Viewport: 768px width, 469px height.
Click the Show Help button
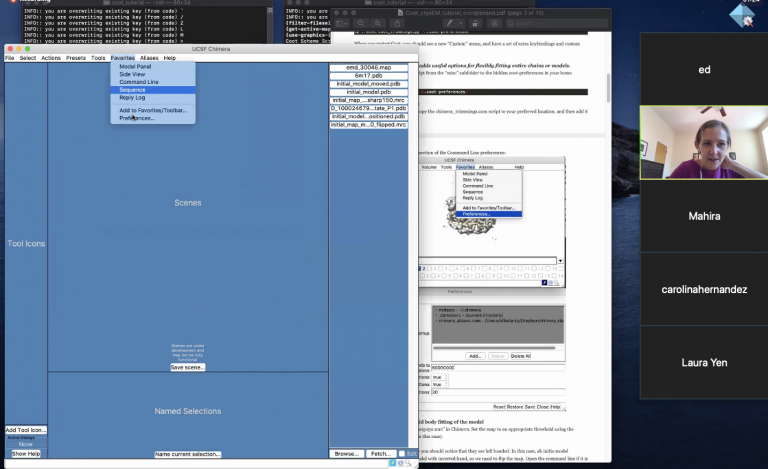[26, 454]
